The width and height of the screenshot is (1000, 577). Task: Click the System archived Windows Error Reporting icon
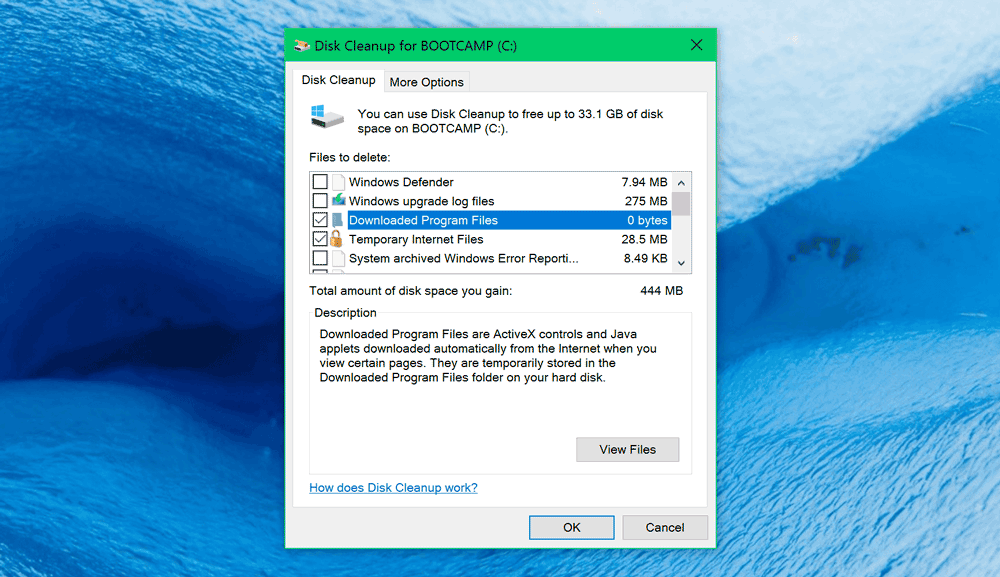[338, 258]
